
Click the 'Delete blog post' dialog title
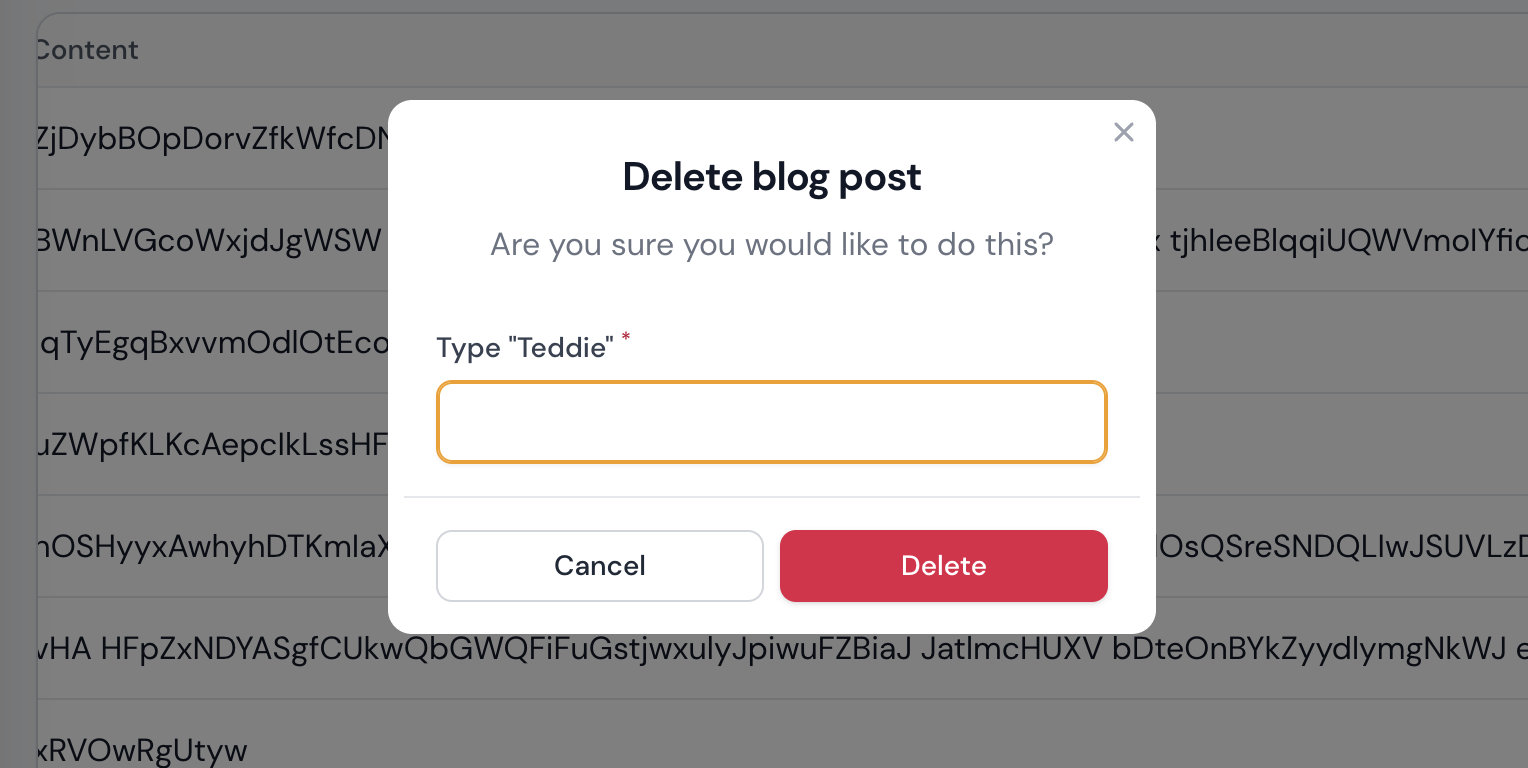coord(771,177)
